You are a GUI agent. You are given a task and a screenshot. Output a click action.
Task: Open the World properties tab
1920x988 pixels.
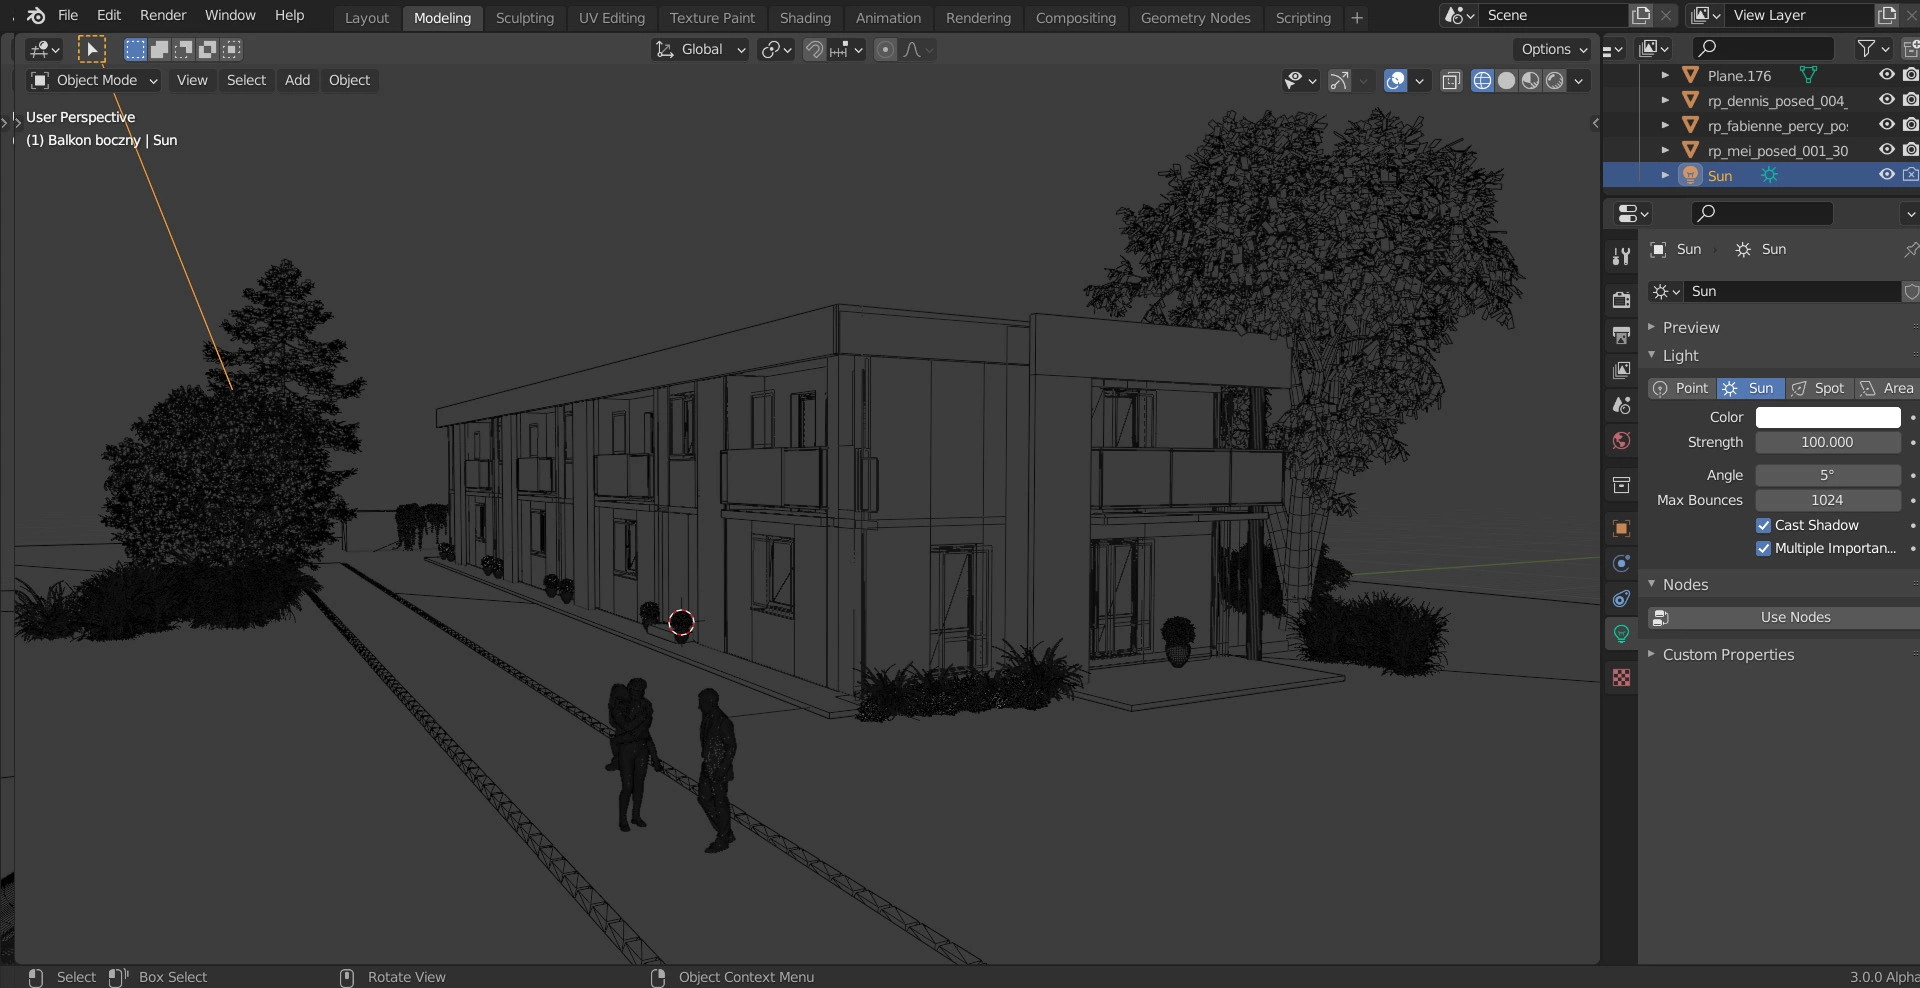pos(1621,441)
